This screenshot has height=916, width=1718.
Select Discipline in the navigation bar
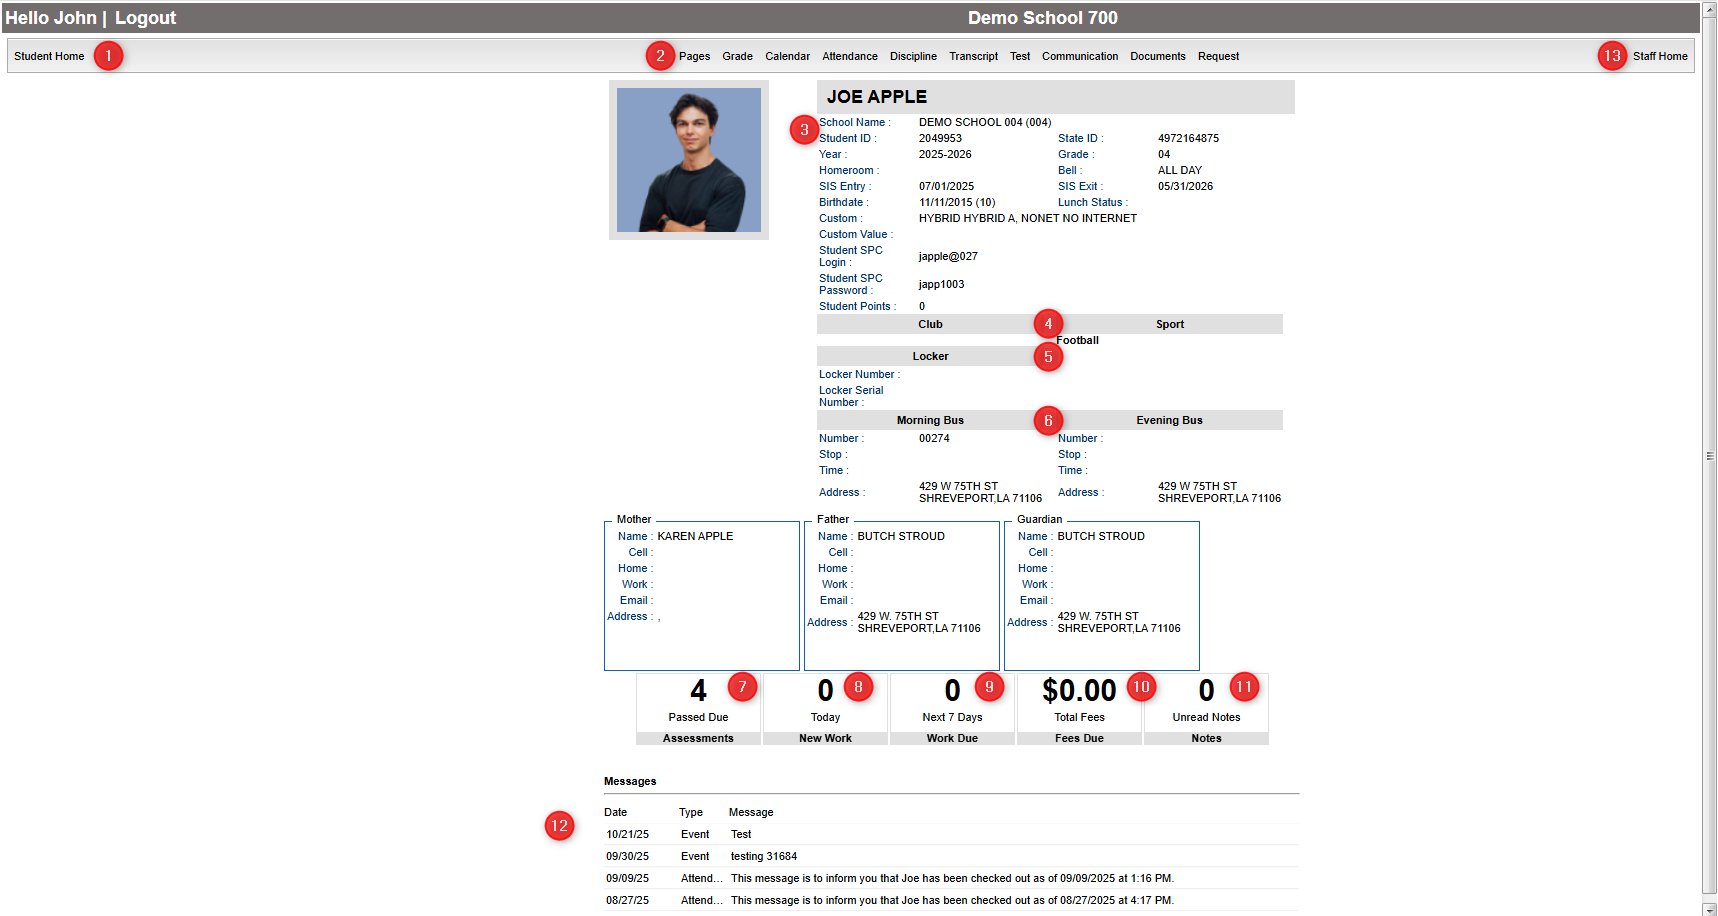tap(913, 56)
